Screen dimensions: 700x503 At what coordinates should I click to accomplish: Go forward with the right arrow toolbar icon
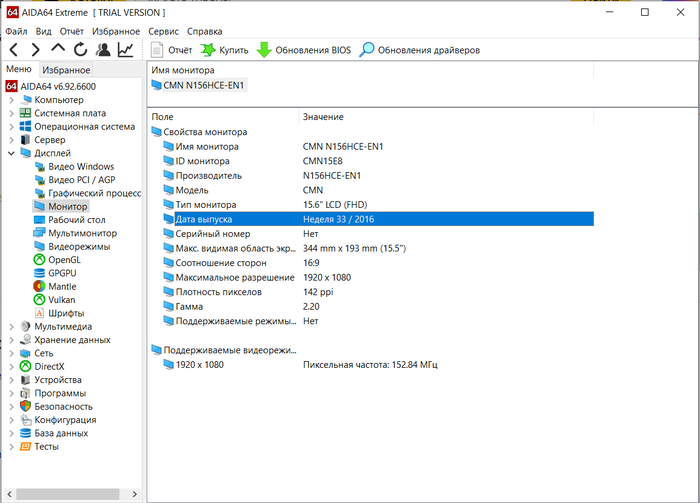[x=36, y=50]
